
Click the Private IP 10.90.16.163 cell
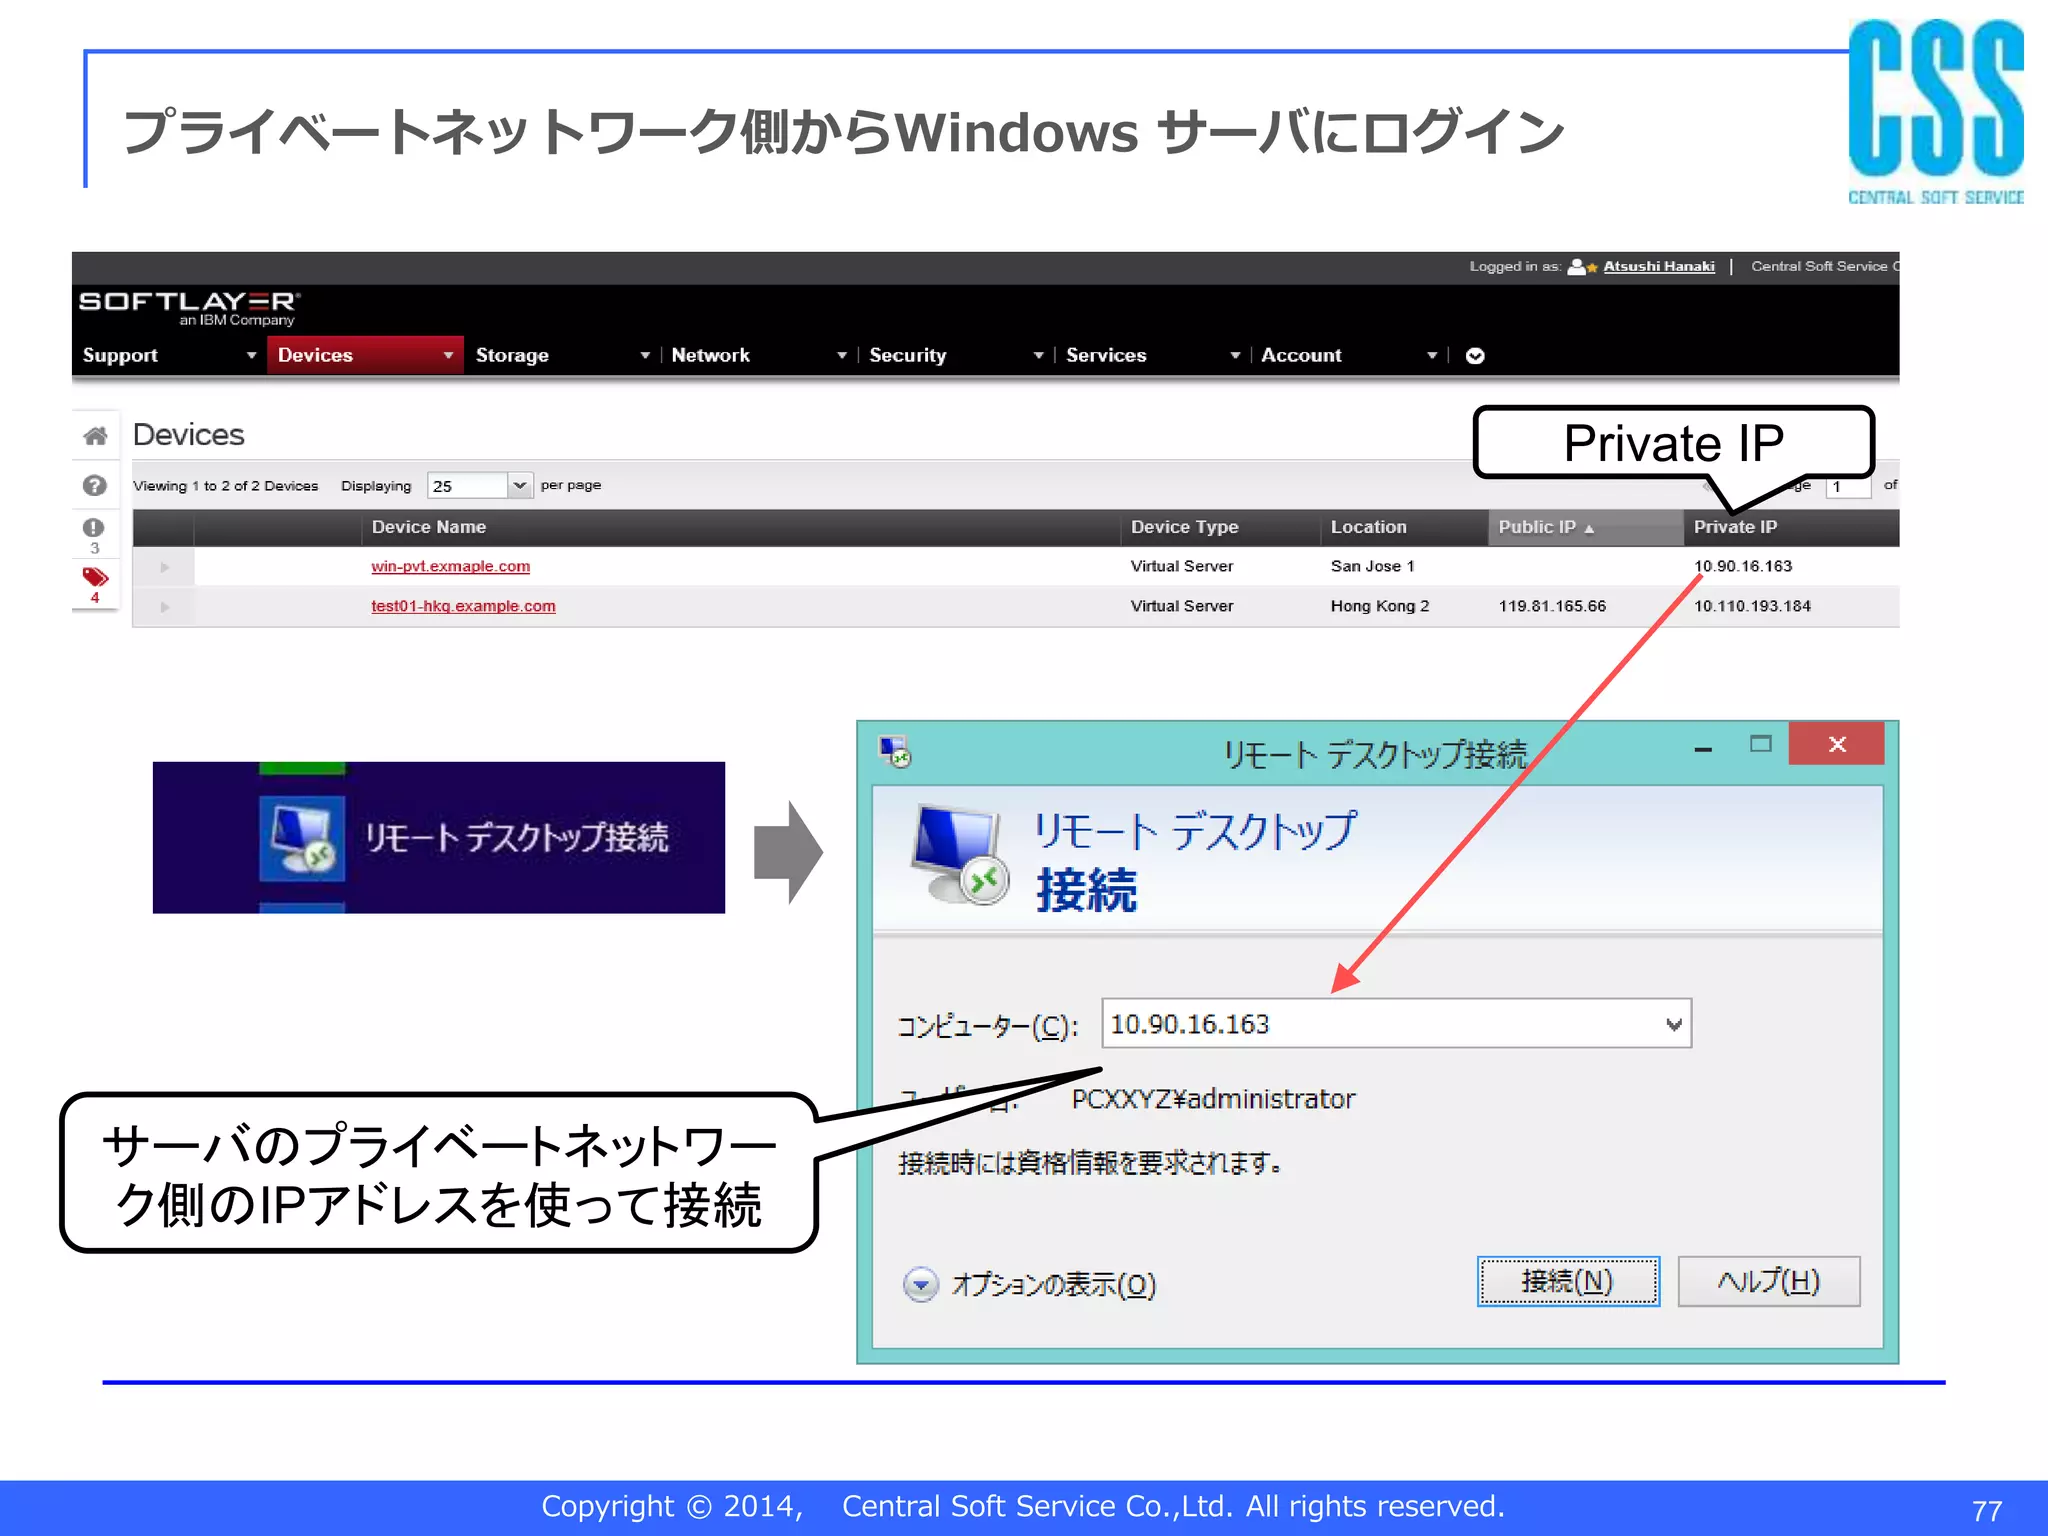coord(1743,566)
